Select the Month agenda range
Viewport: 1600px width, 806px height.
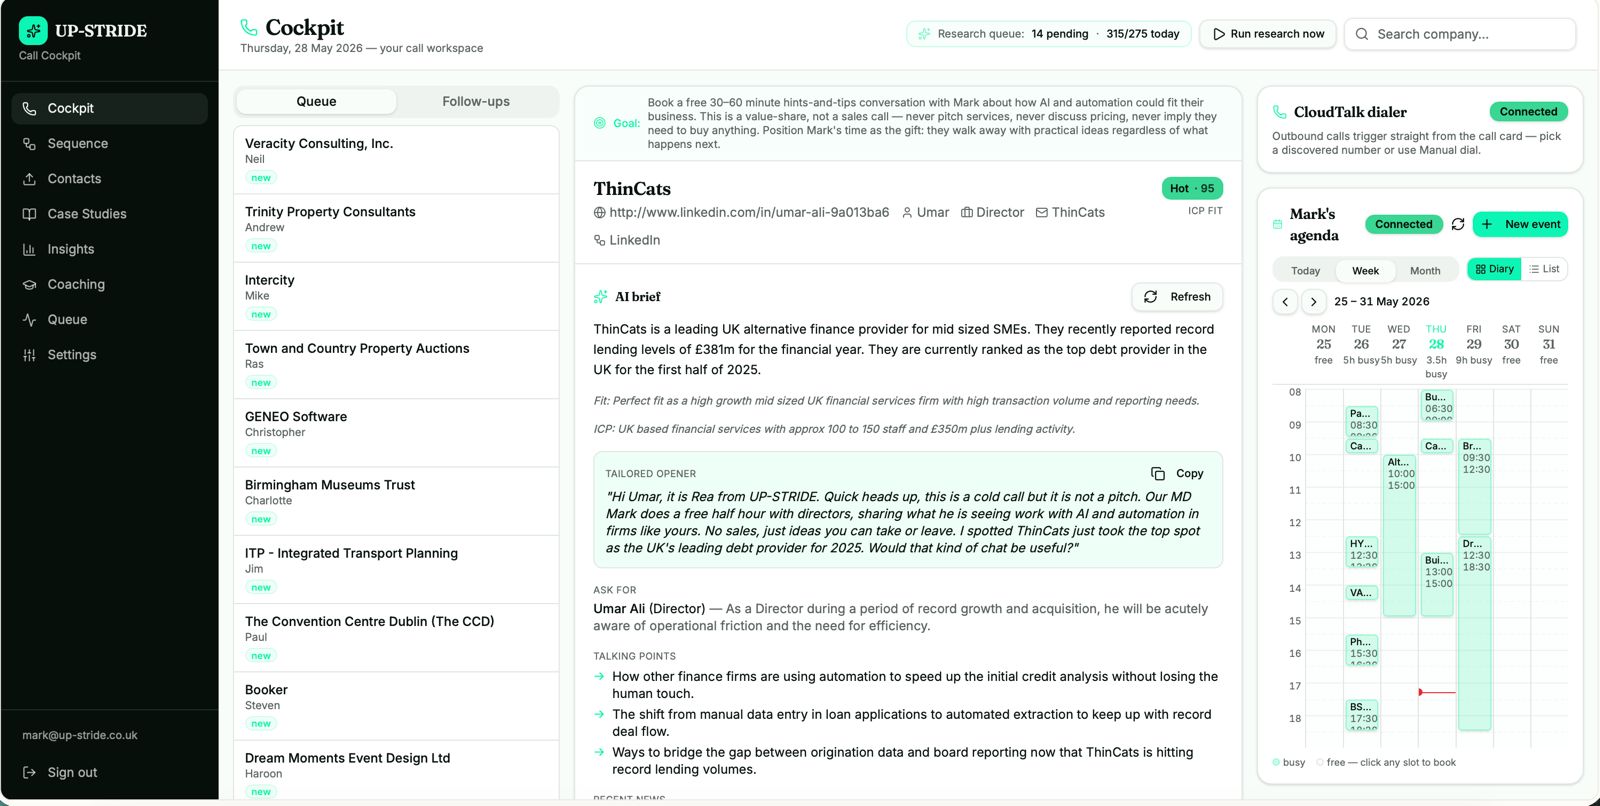[1425, 271]
